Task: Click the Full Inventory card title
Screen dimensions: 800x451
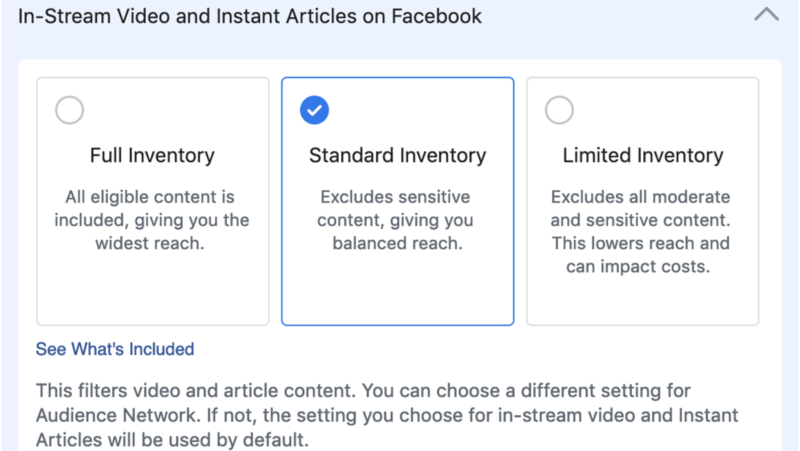Action: 152,156
